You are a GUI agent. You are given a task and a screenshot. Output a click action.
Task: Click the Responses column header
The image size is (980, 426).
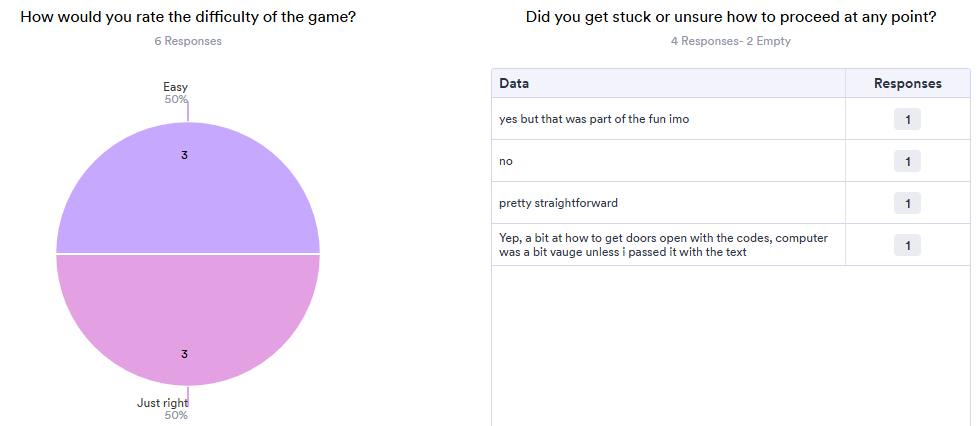(x=908, y=83)
